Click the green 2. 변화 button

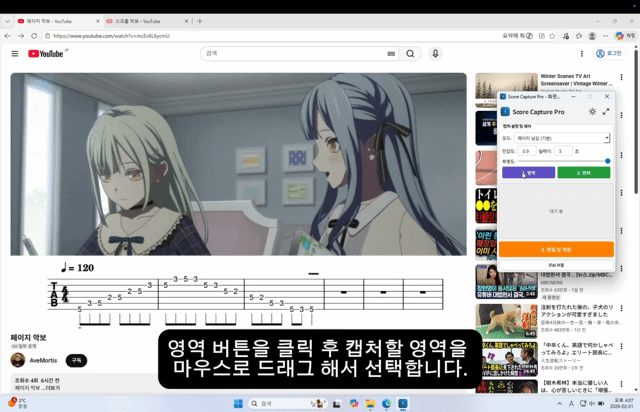[x=584, y=173]
